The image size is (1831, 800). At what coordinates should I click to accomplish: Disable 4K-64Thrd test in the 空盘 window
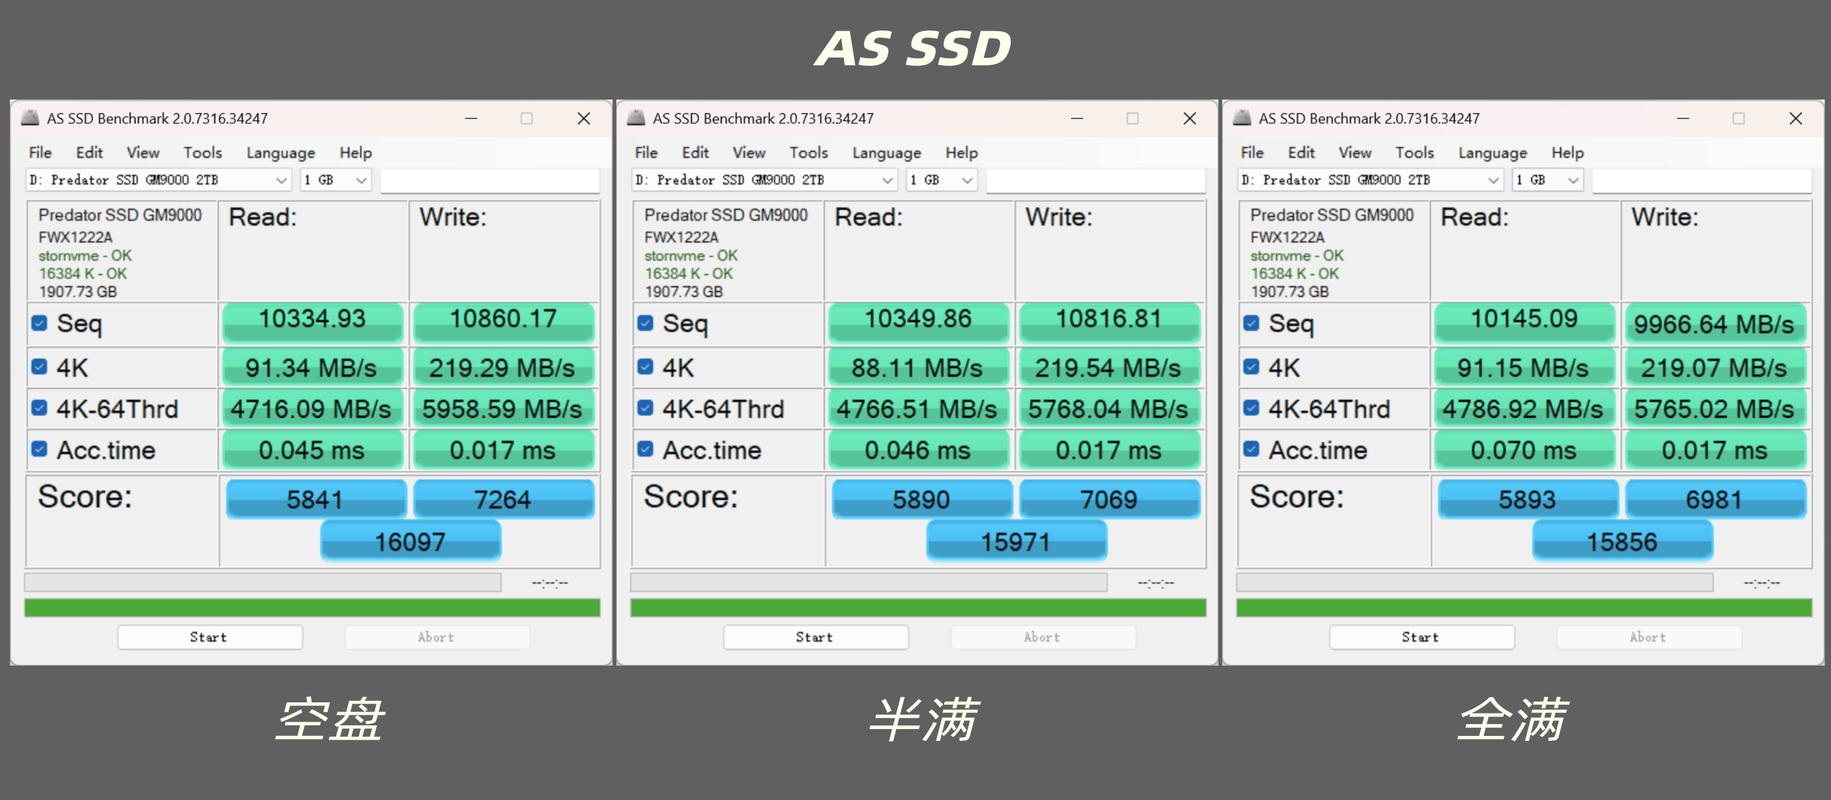pos(39,408)
